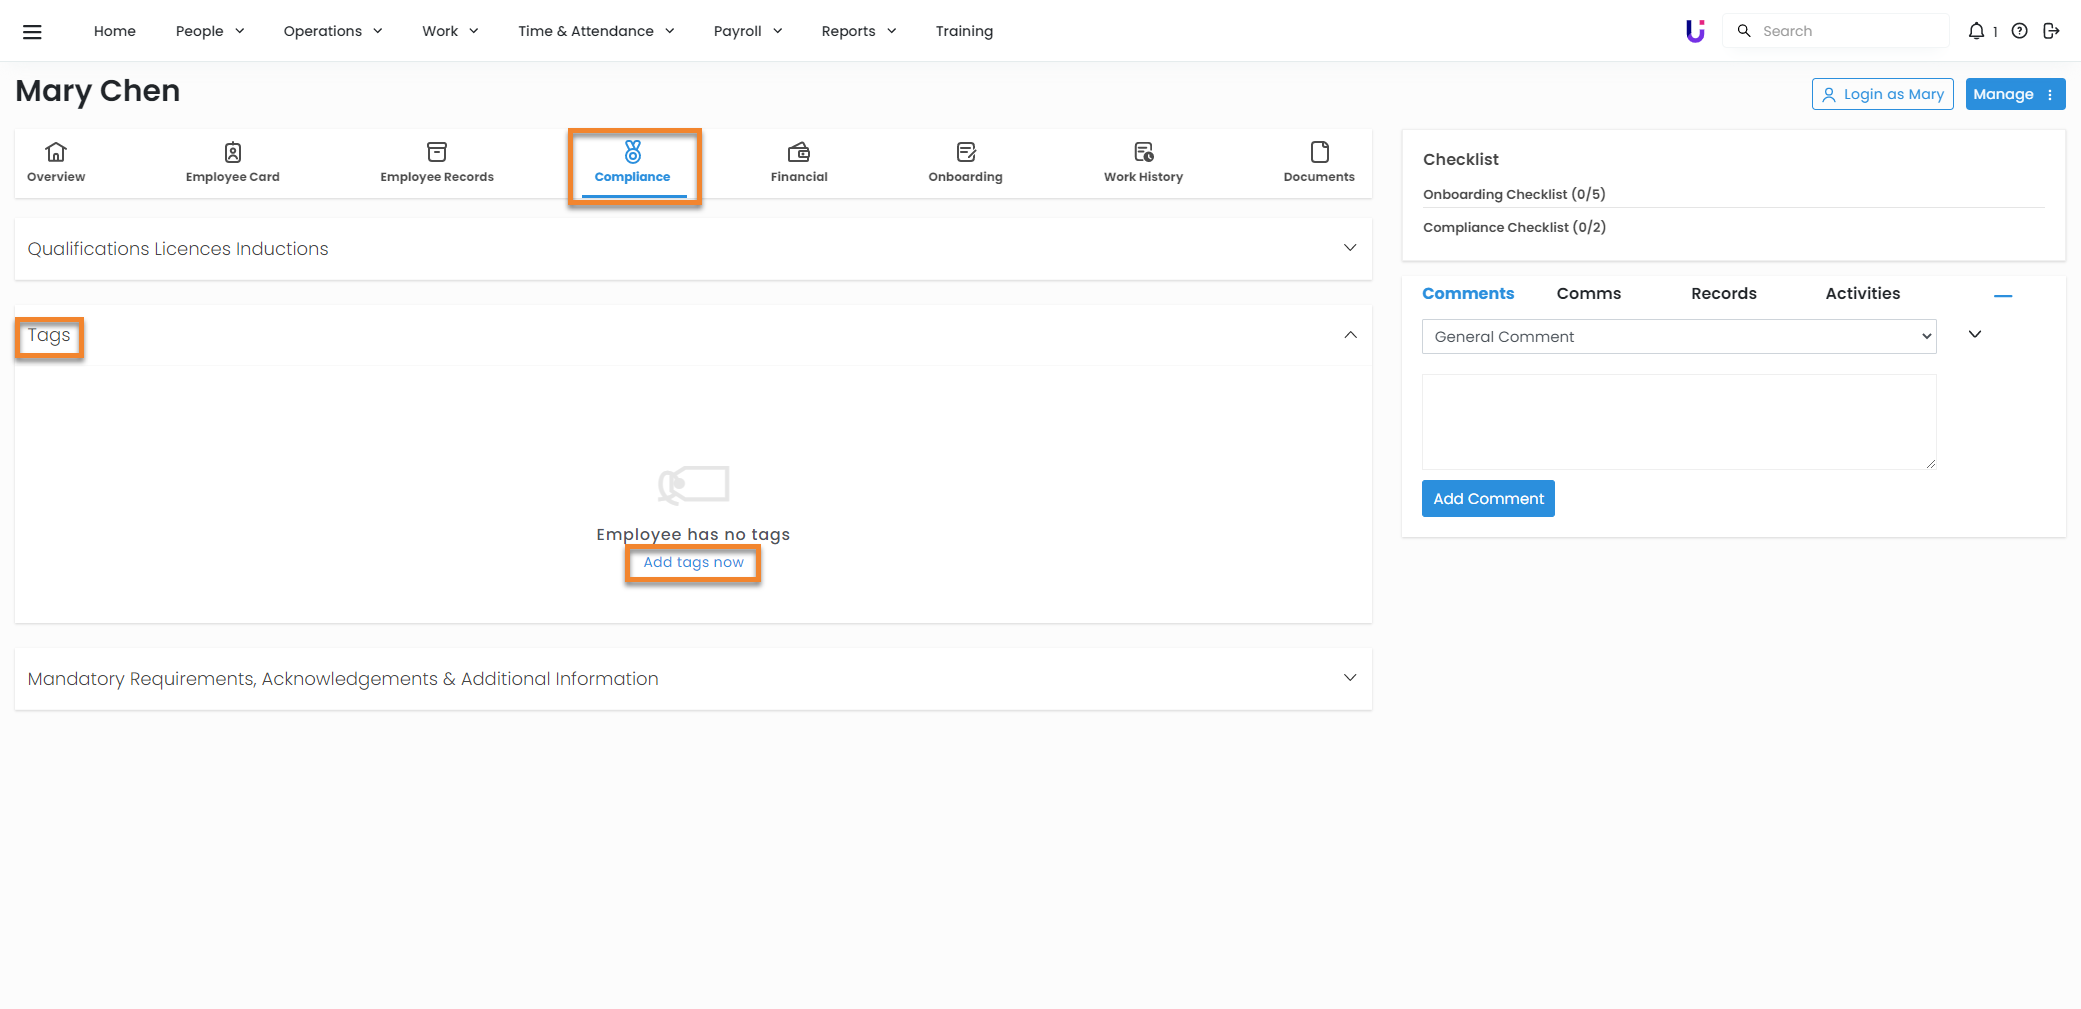
Task: Select the Employee Card icon
Action: 232,152
